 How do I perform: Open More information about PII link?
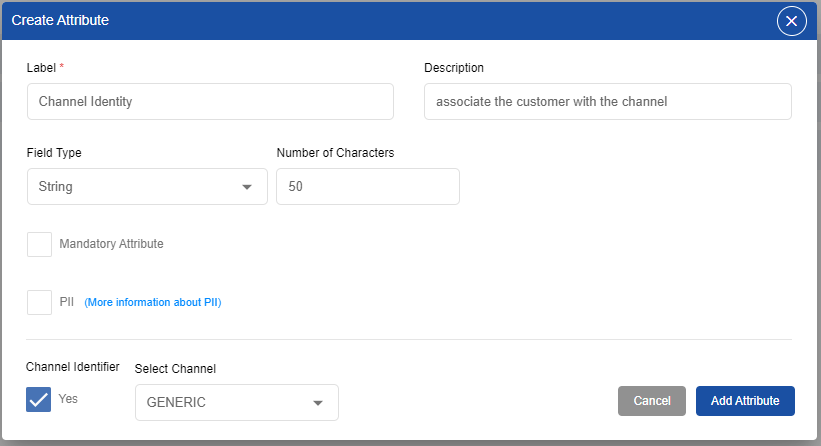click(152, 302)
